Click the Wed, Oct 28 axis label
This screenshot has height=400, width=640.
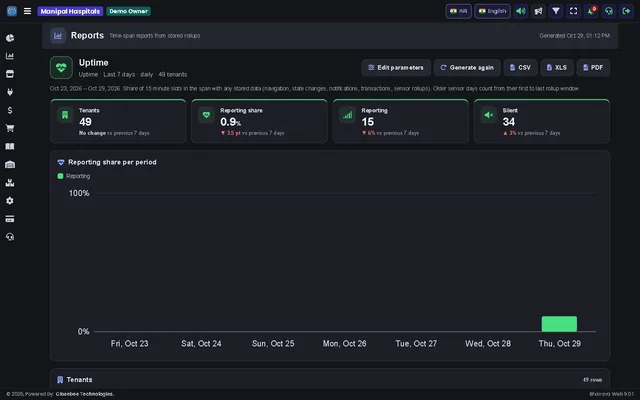pos(488,344)
